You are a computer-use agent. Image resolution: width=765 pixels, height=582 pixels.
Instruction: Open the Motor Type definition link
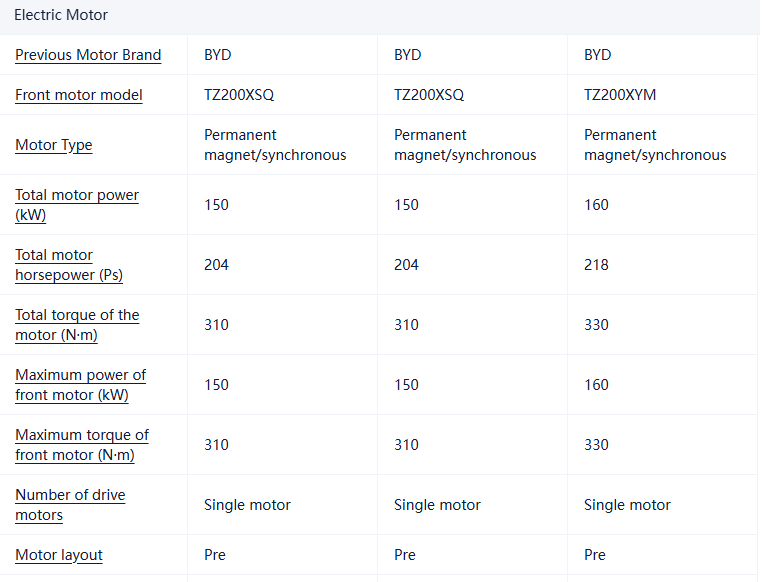pyautogui.click(x=54, y=145)
